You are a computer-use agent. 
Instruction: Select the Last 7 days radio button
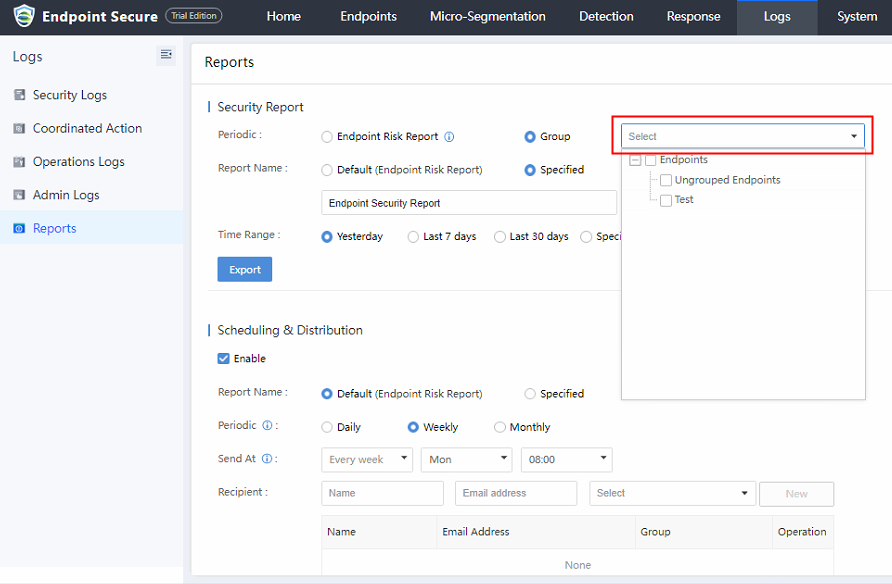point(414,237)
